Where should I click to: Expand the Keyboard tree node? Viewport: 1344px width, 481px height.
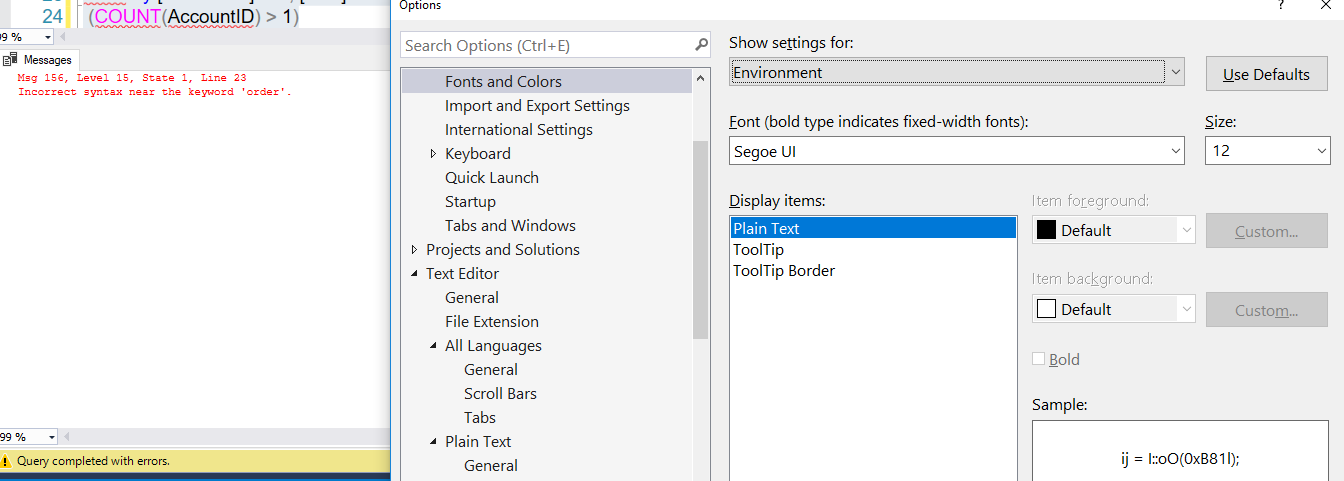pyautogui.click(x=433, y=154)
